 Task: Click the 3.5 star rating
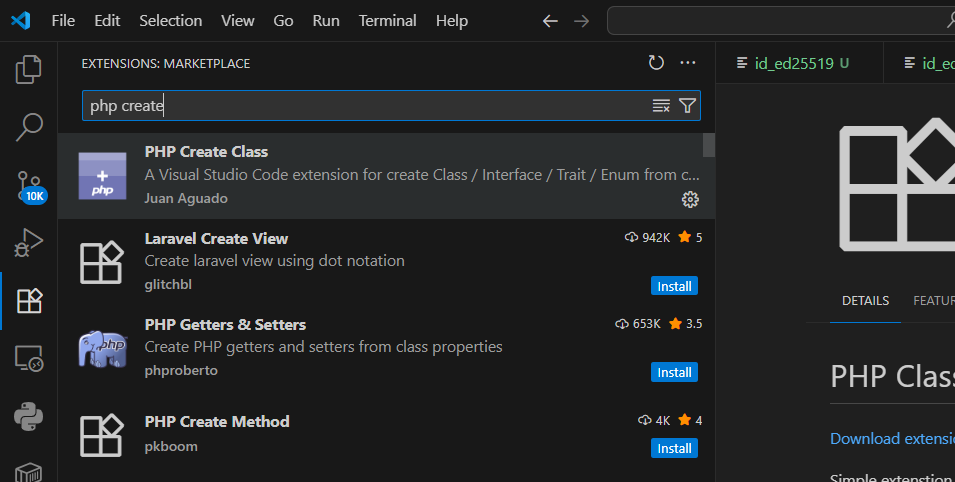(x=686, y=324)
